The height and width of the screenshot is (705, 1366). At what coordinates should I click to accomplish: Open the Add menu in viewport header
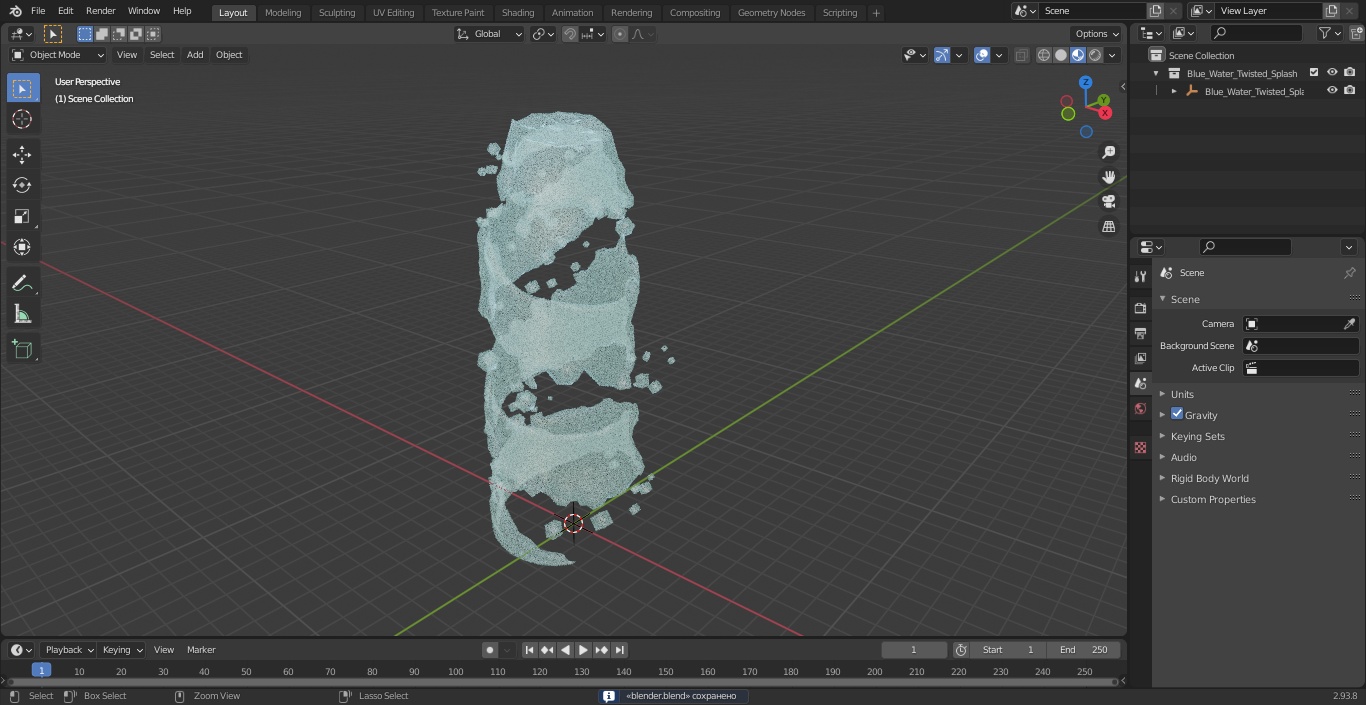[195, 55]
